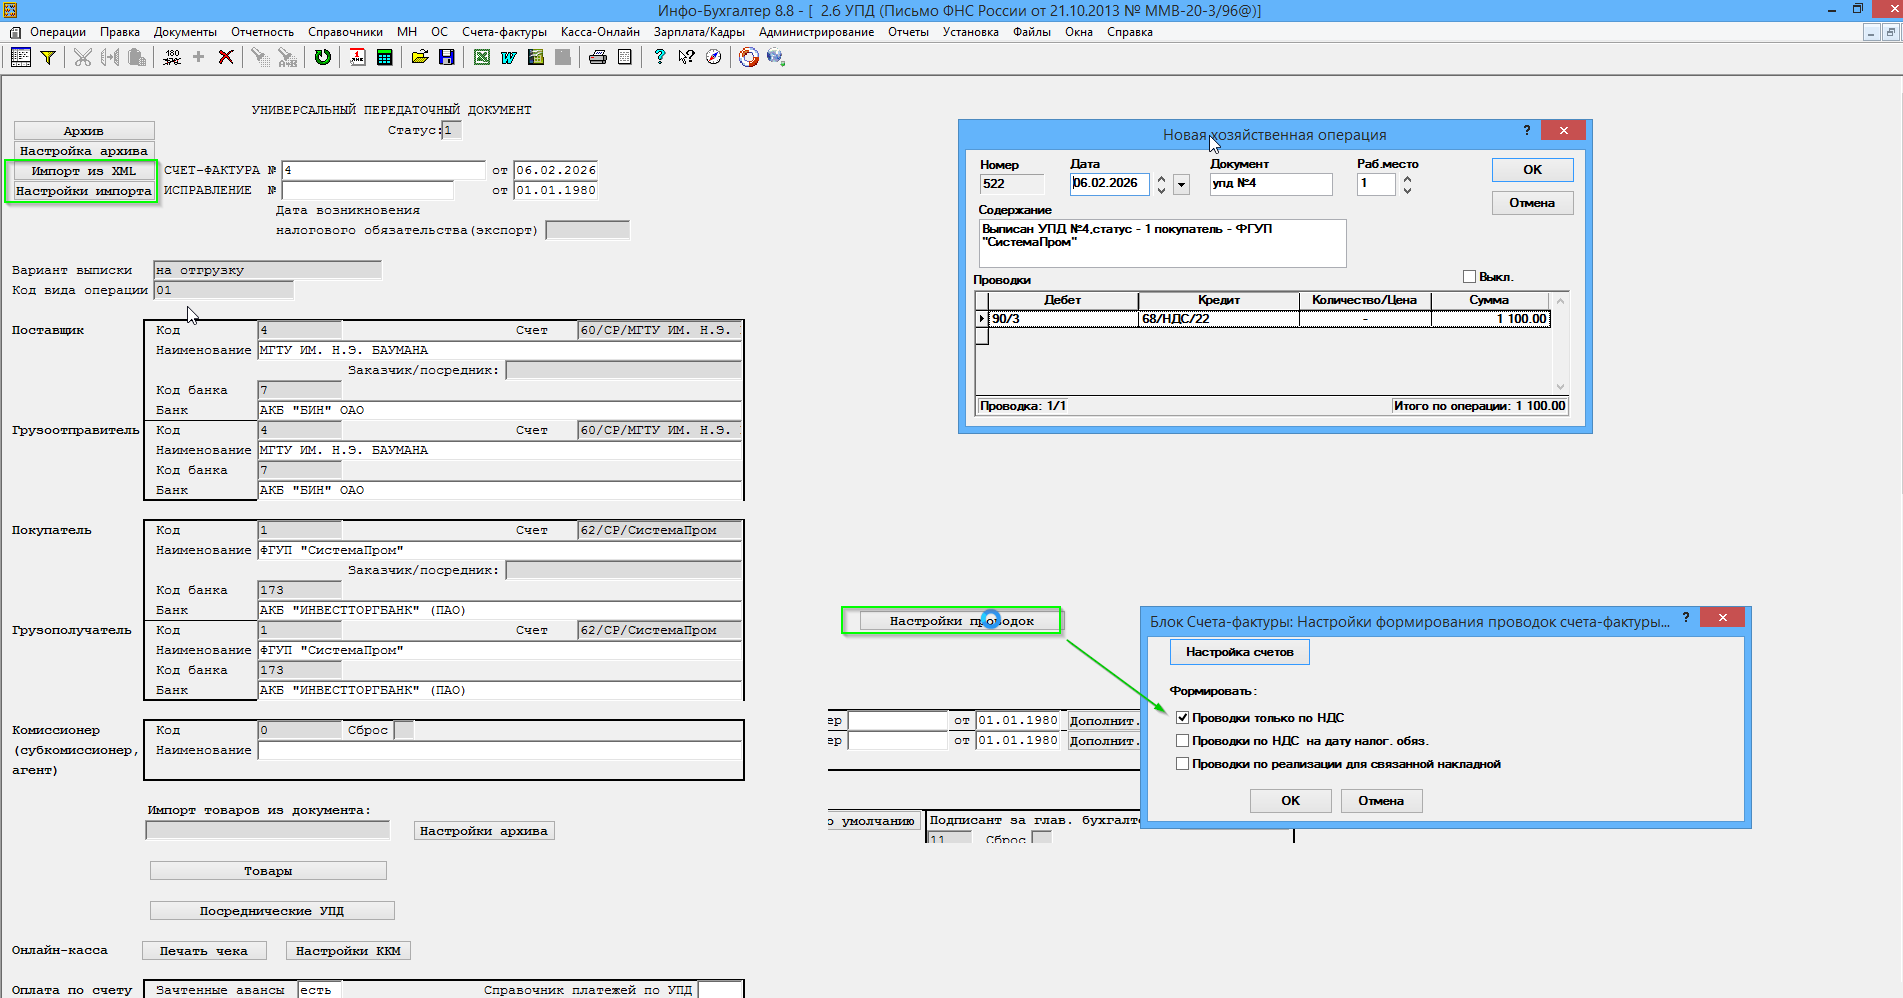The width and height of the screenshot is (1903, 998).
Task: Open the green calculator icon
Action: click(x=384, y=58)
